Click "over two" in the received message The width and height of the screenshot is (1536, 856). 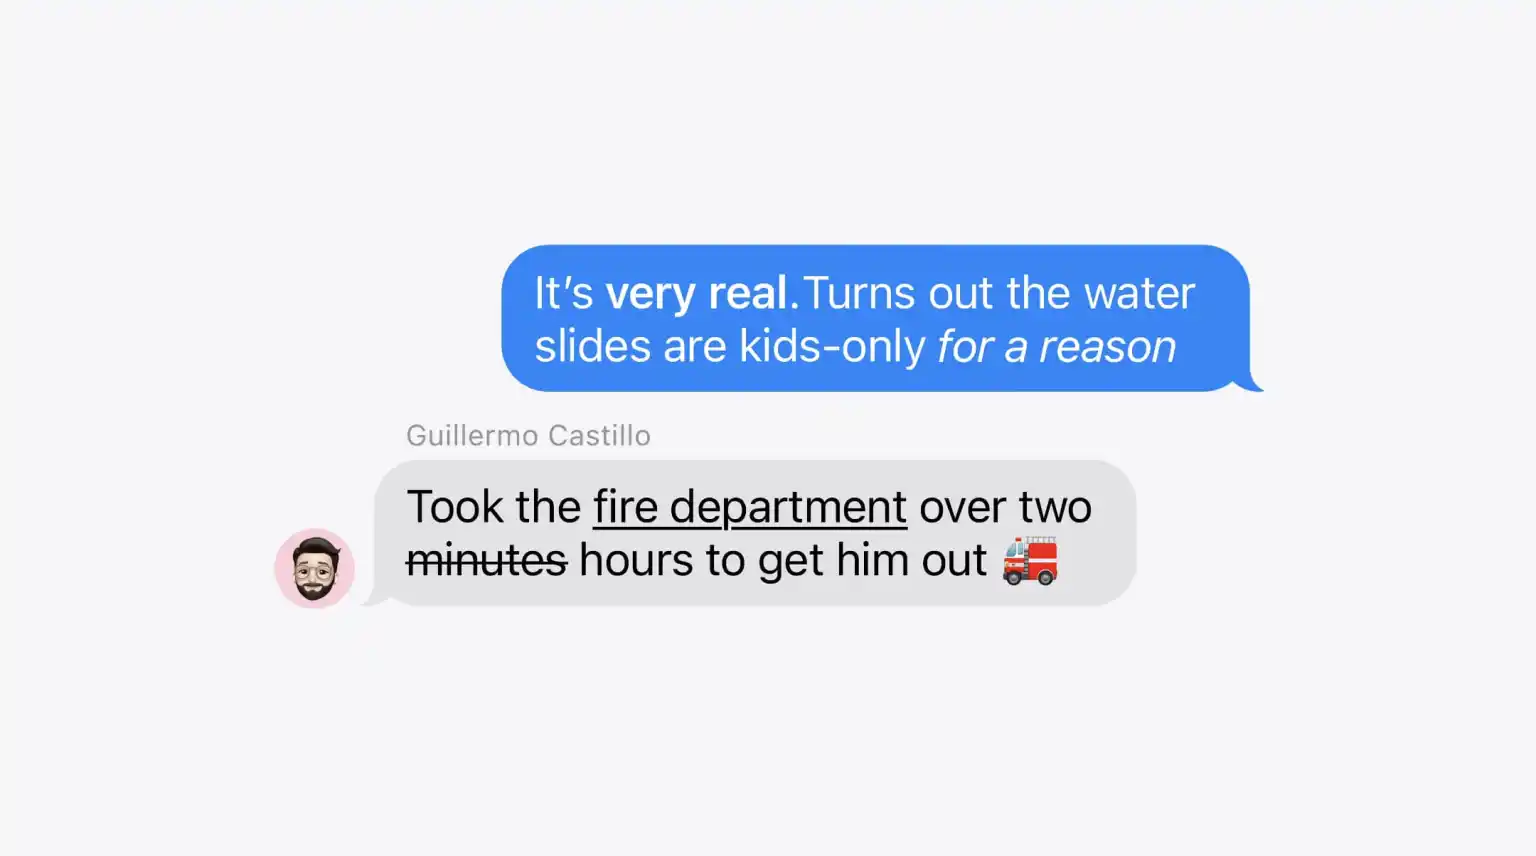click(x=1005, y=507)
